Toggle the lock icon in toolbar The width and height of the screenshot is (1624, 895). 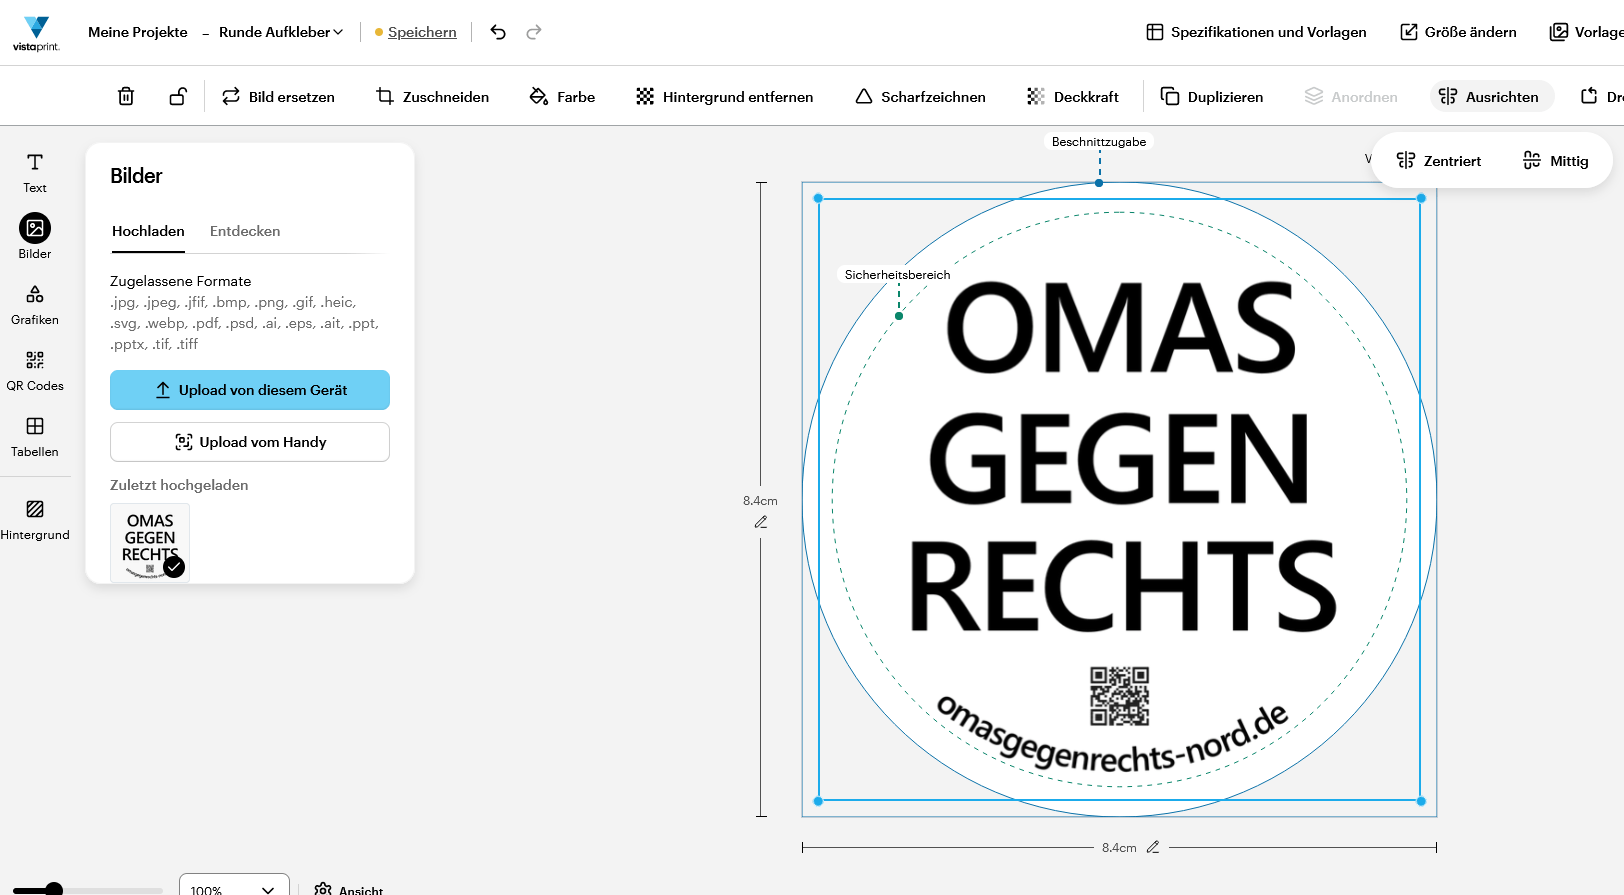pyautogui.click(x=178, y=96)
